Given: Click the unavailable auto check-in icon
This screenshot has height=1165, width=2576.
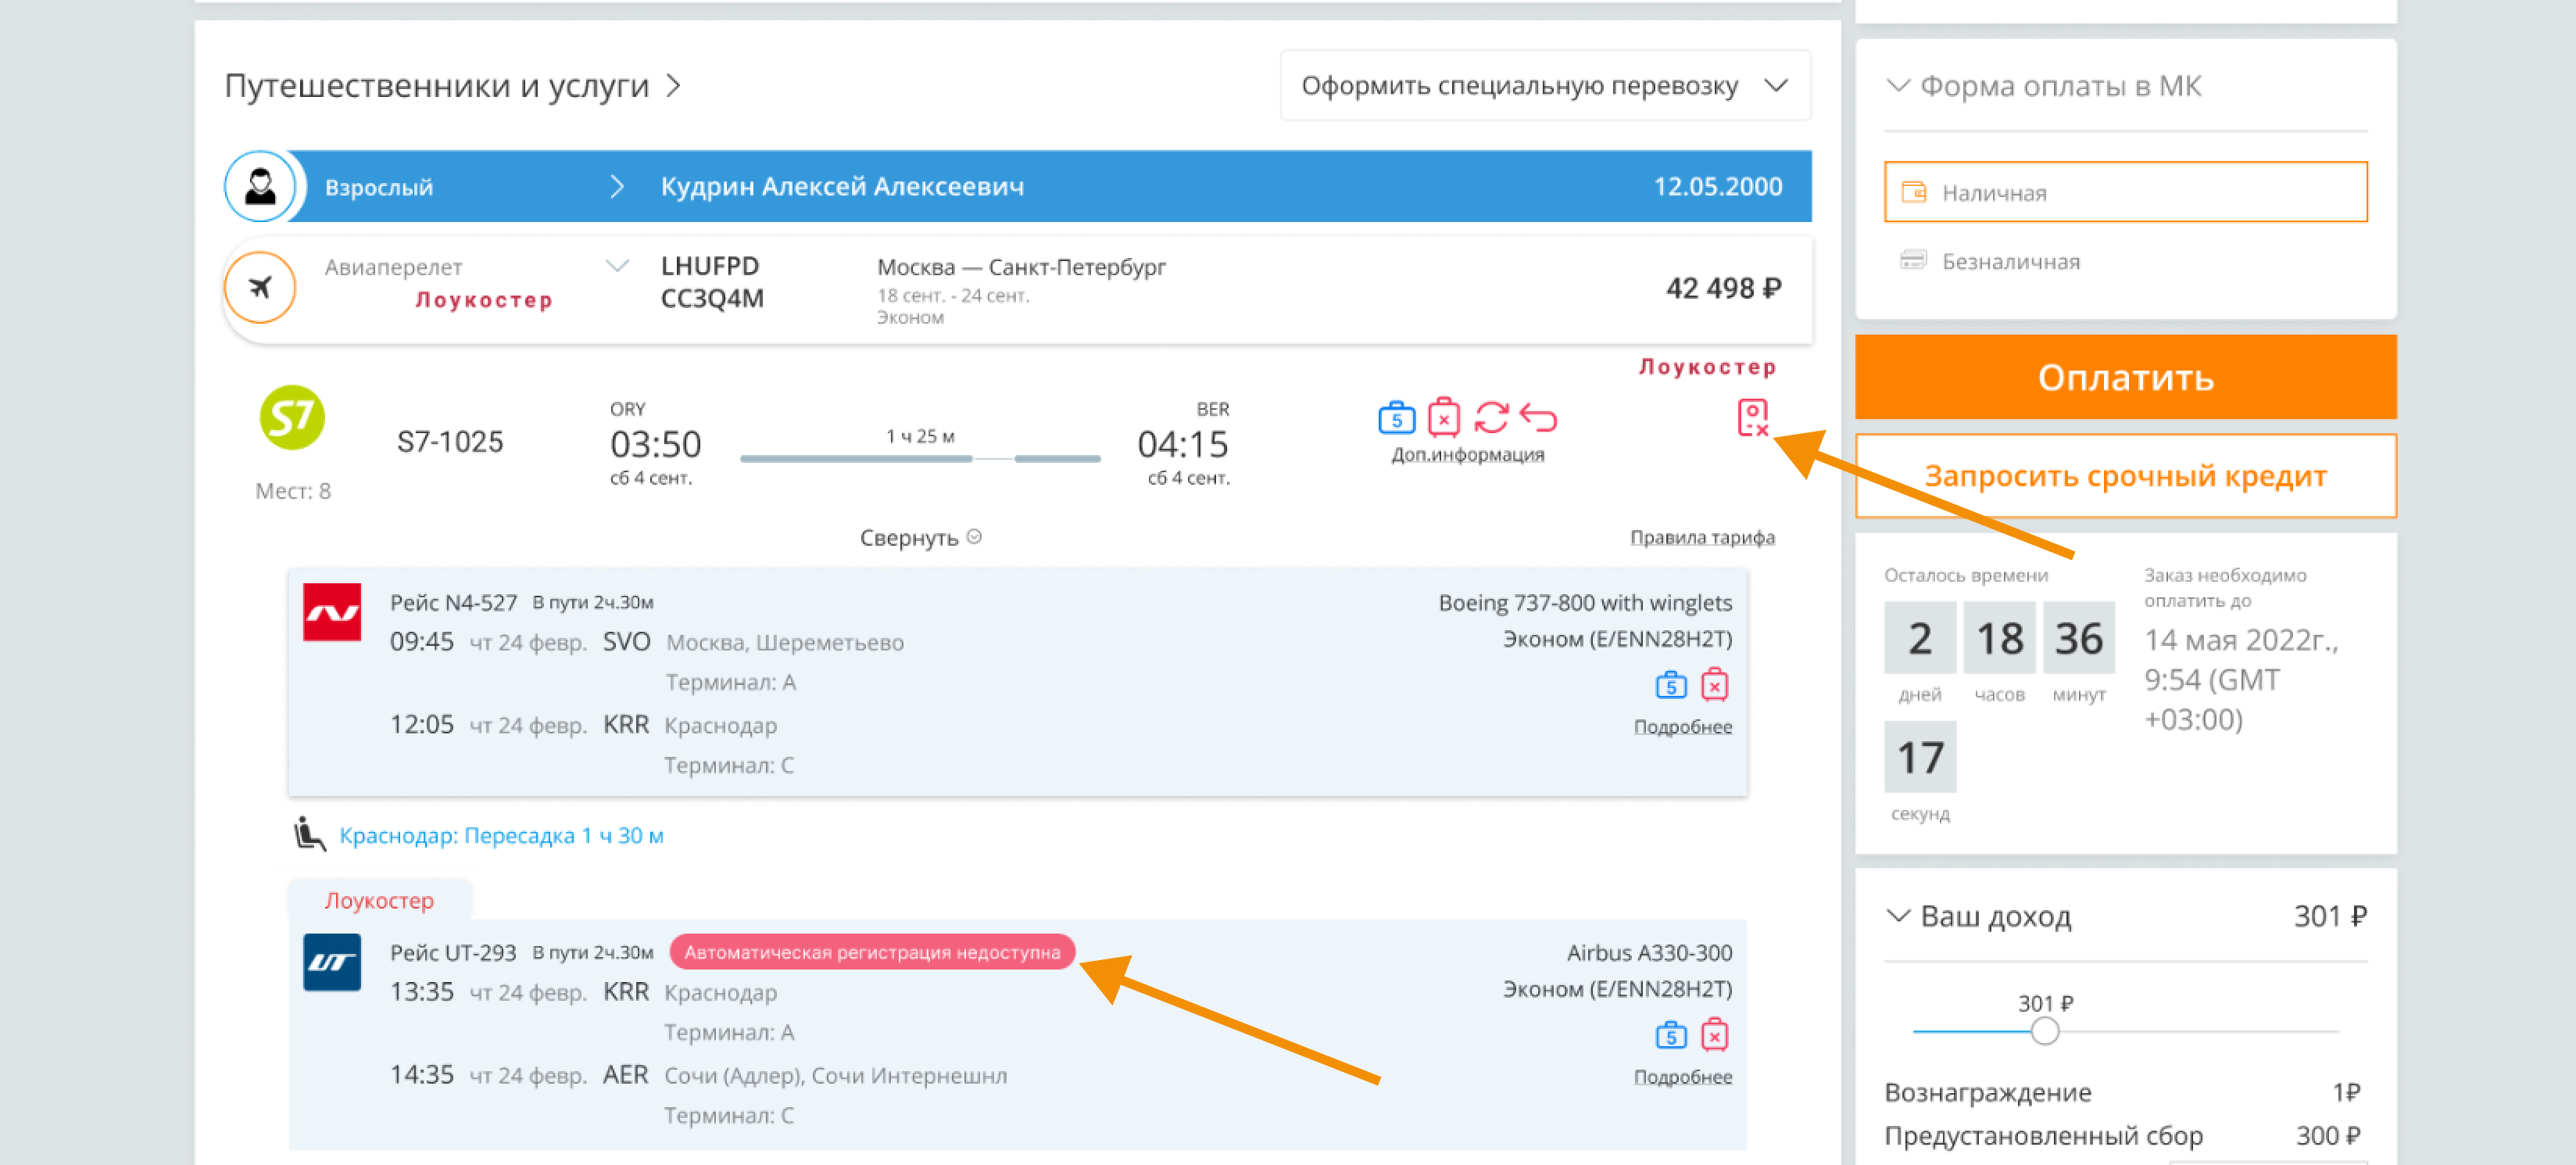Looking at the screenshot, I should pyautogui.click(x=1752, y=417).
